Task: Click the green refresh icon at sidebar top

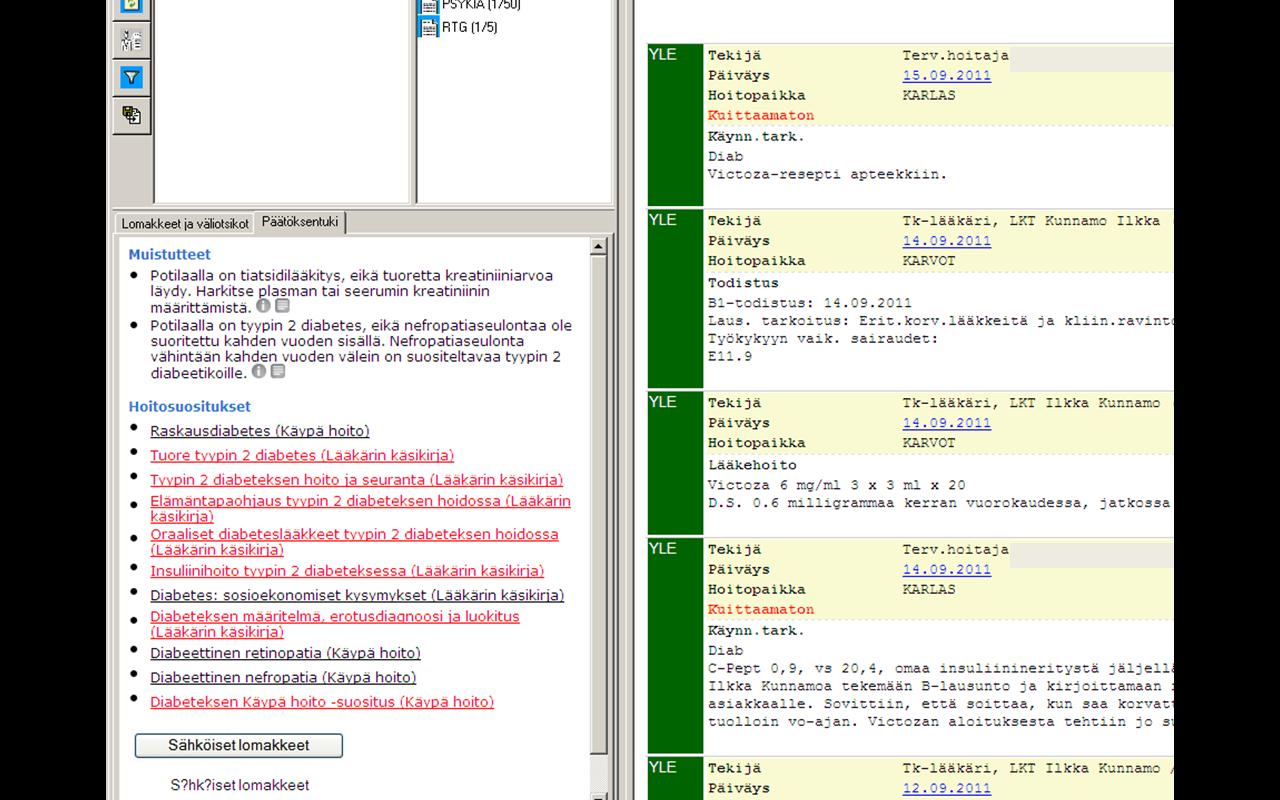Action: pyautogui.click(x=131, y=6)
